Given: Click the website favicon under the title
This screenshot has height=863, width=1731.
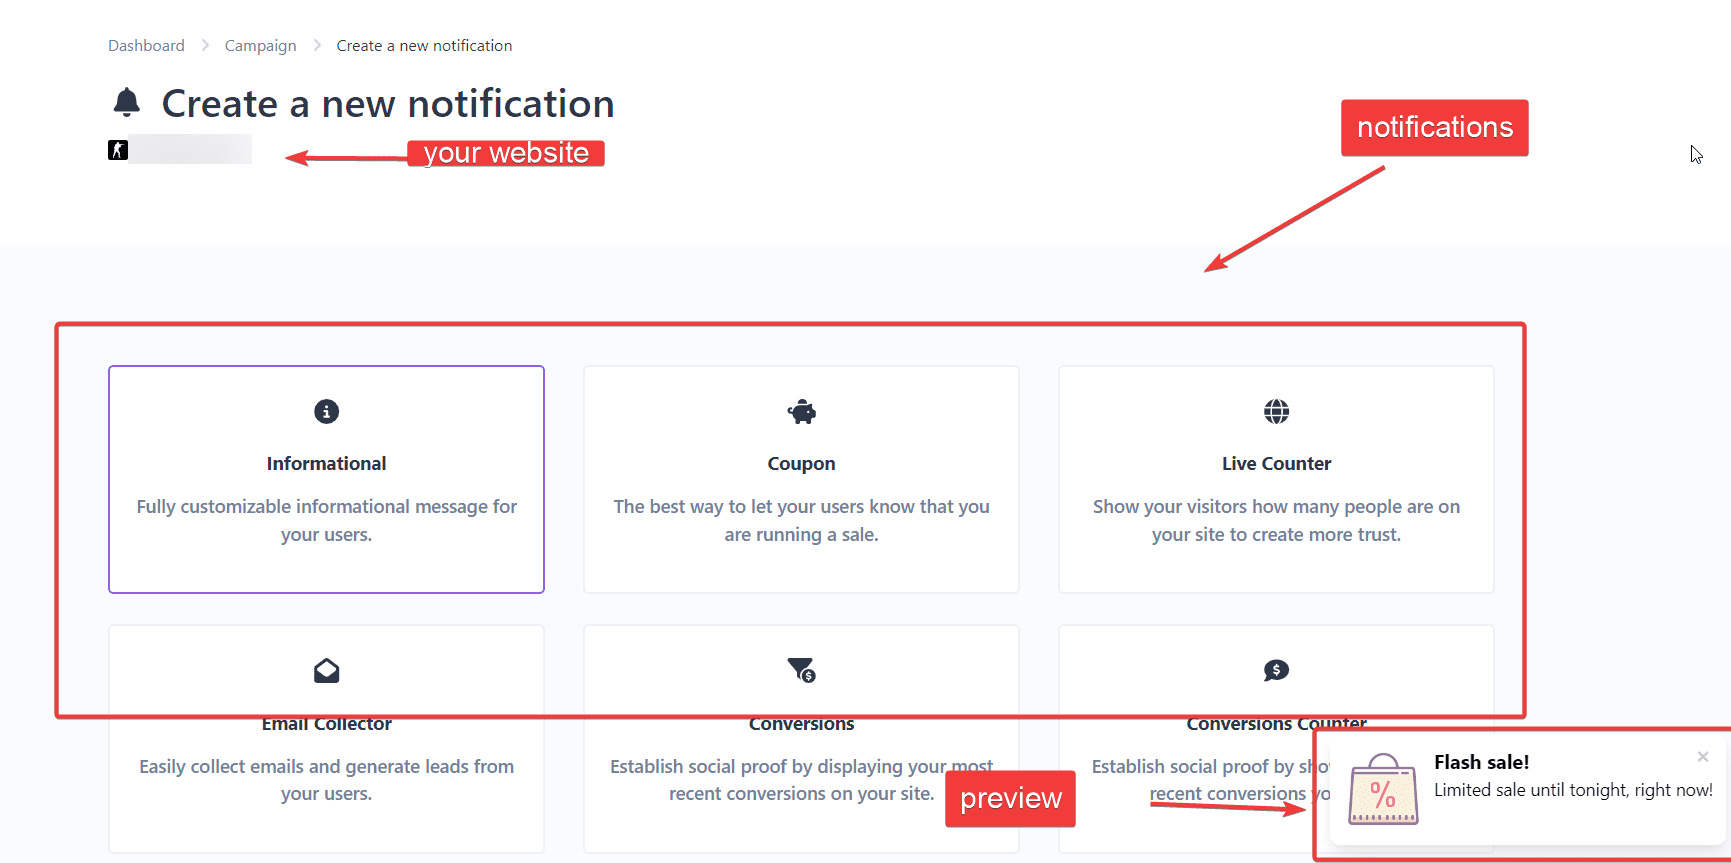Looking at the screenshot, I should (x=118, y=150).
